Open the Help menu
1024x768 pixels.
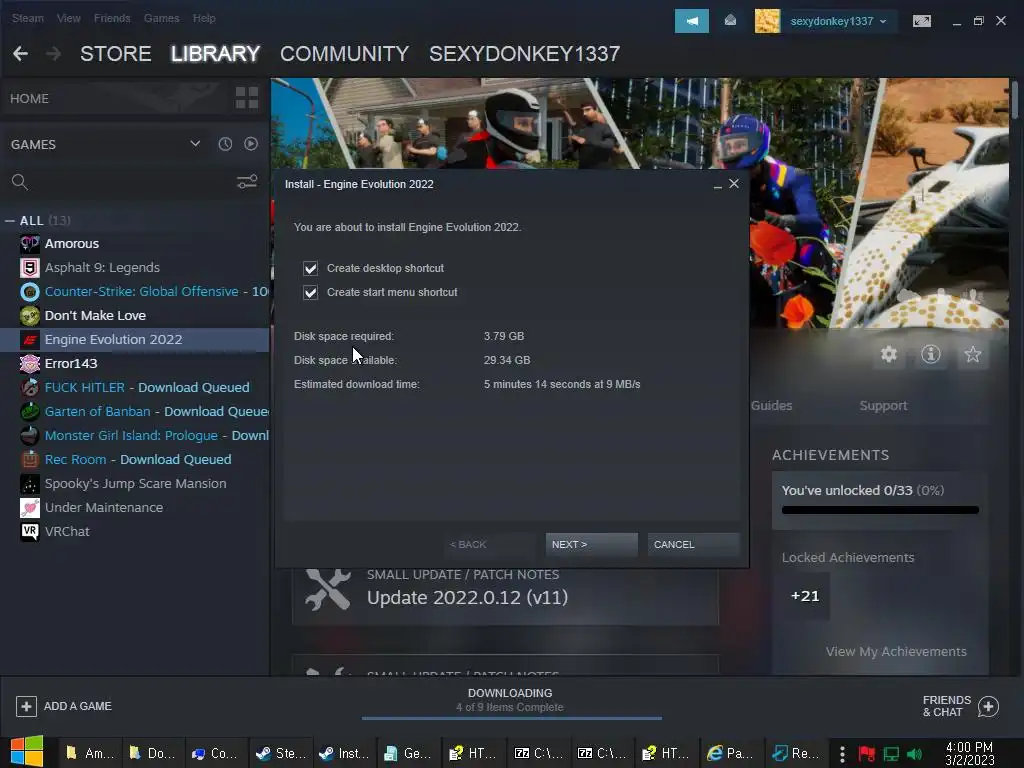[x=204, y=18]
